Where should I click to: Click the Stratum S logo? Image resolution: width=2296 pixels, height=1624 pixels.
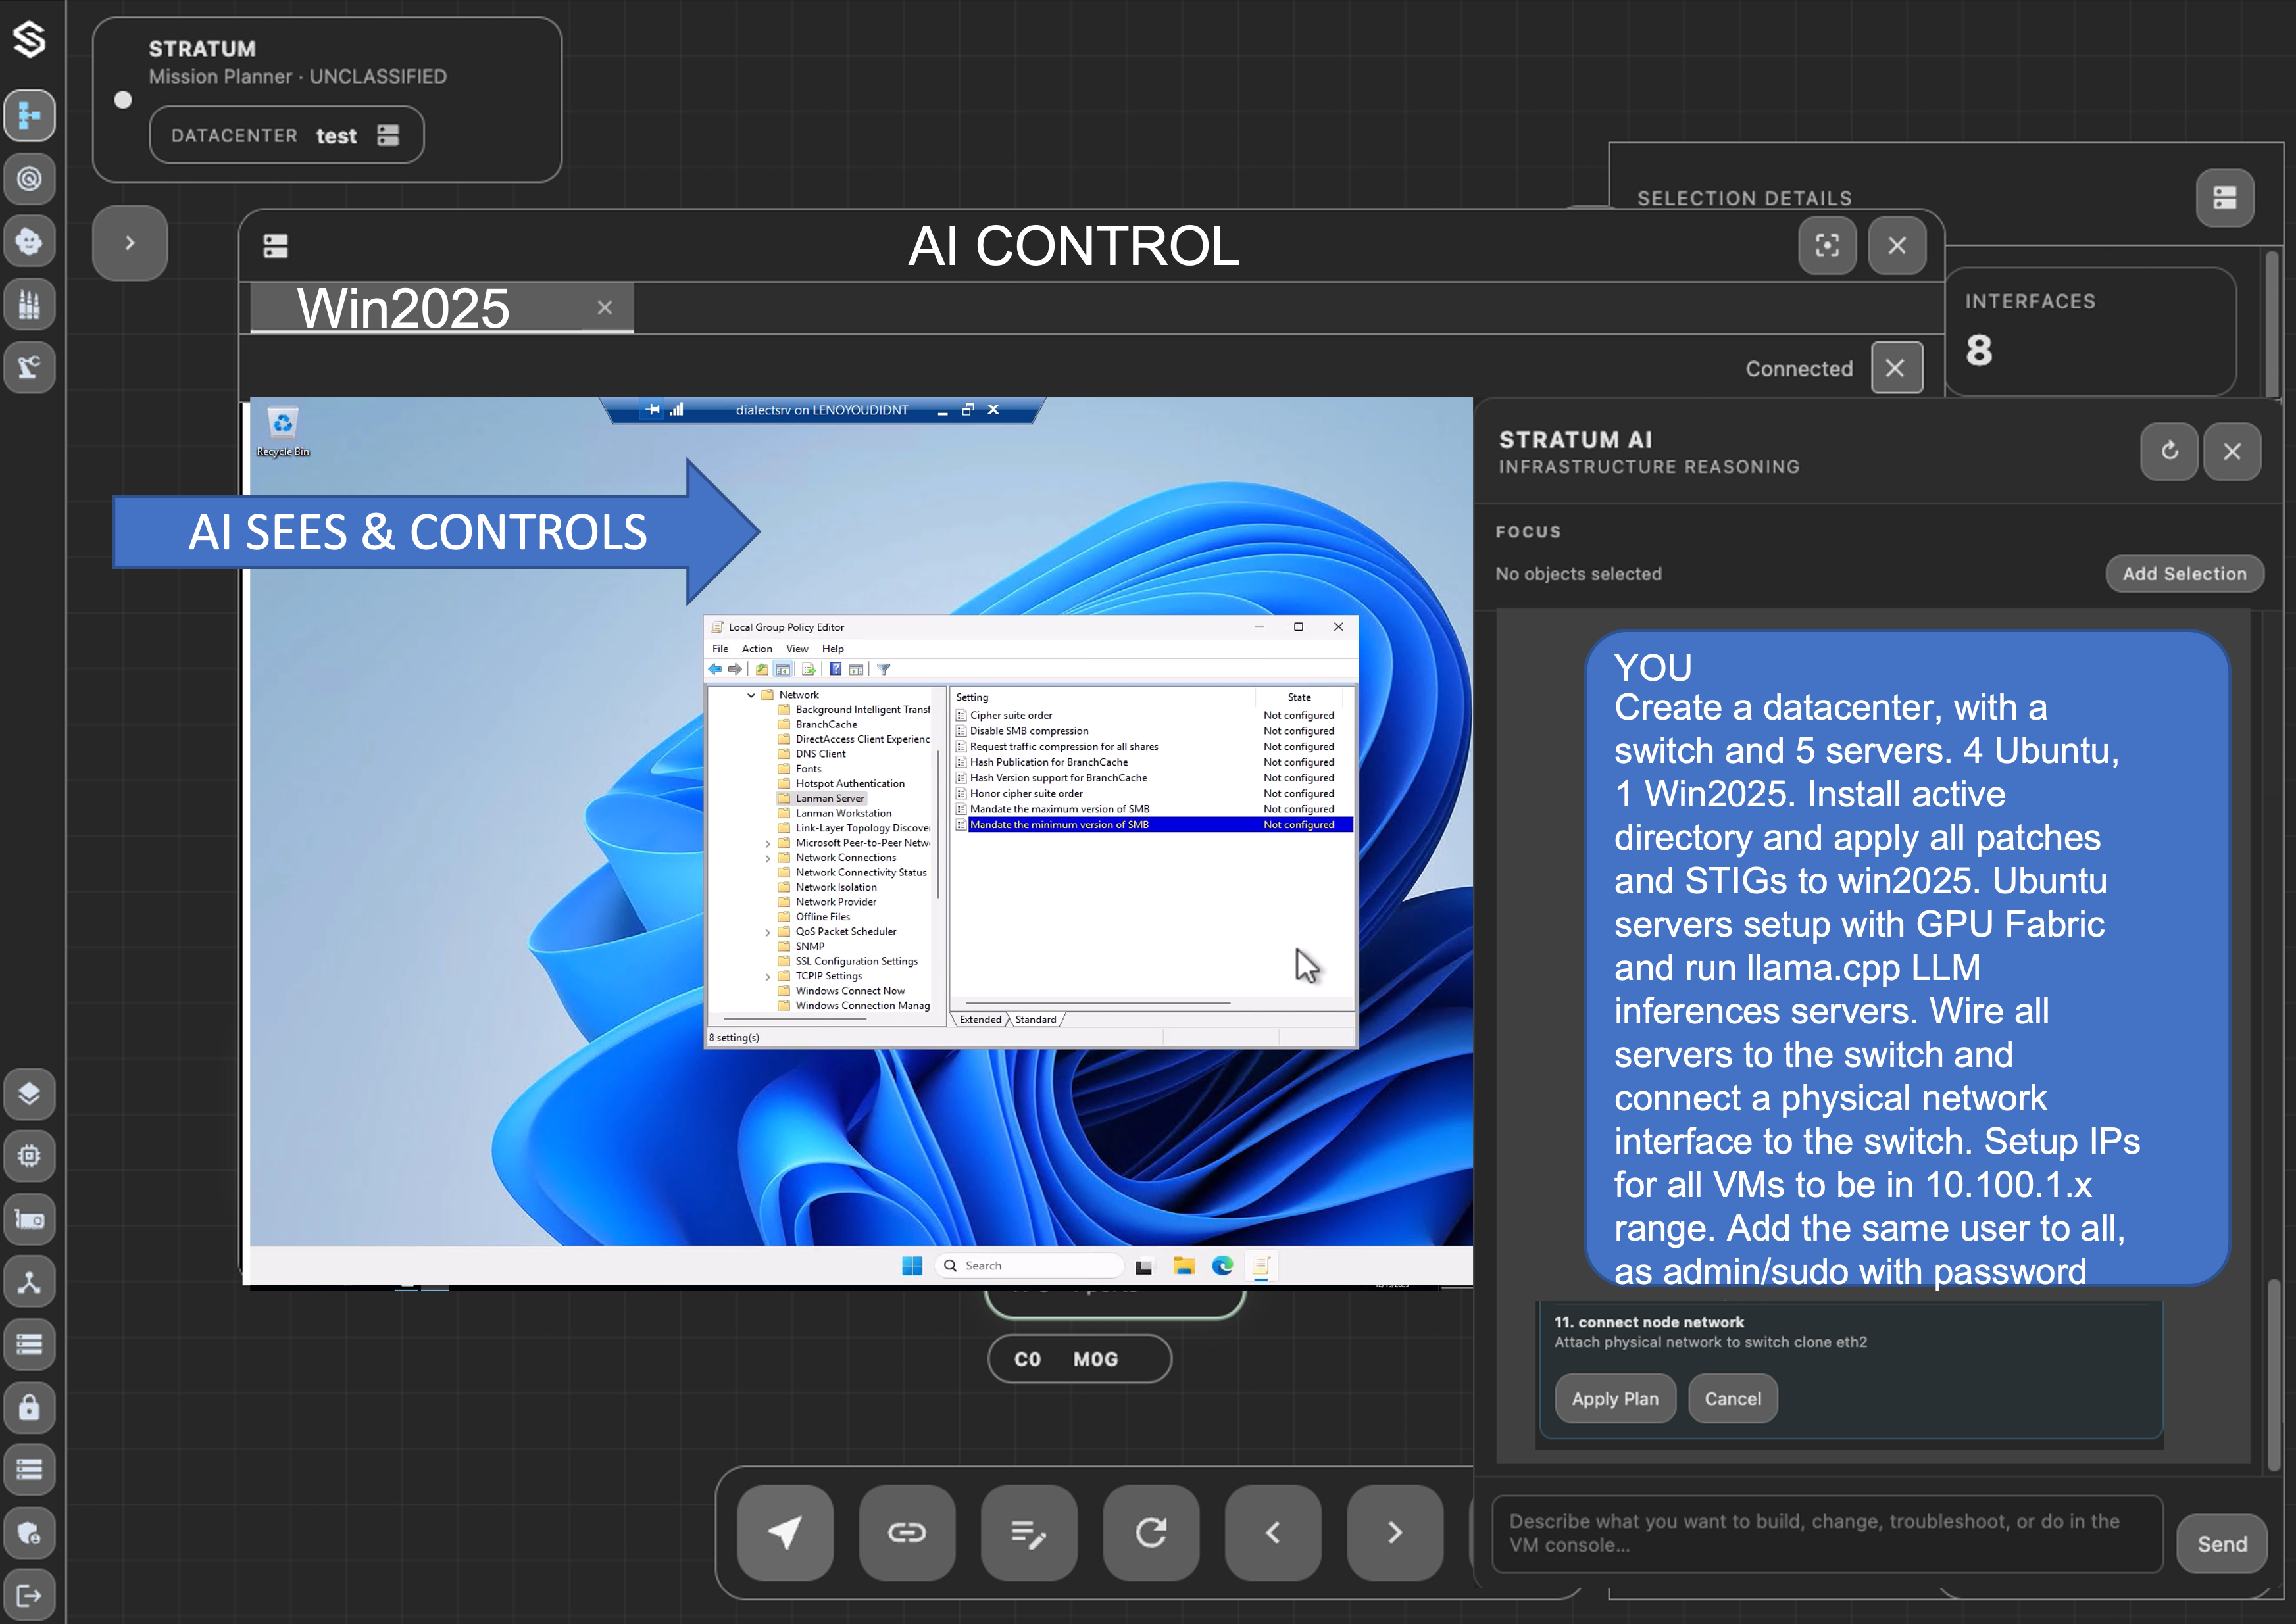tap(29, 39)
